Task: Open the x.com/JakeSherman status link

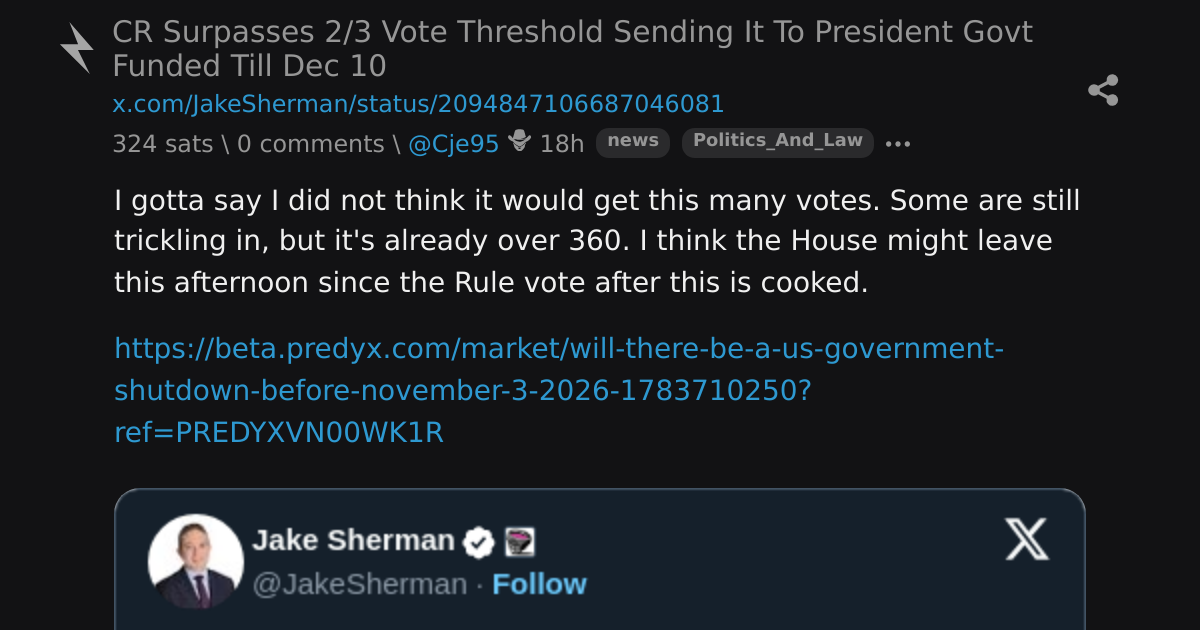Action: [x=418, y=104]
